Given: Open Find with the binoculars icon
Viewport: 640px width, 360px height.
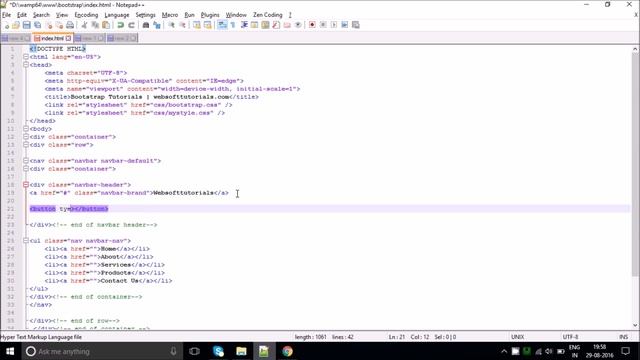Looking at the screenshot, I should pos(146,25).
